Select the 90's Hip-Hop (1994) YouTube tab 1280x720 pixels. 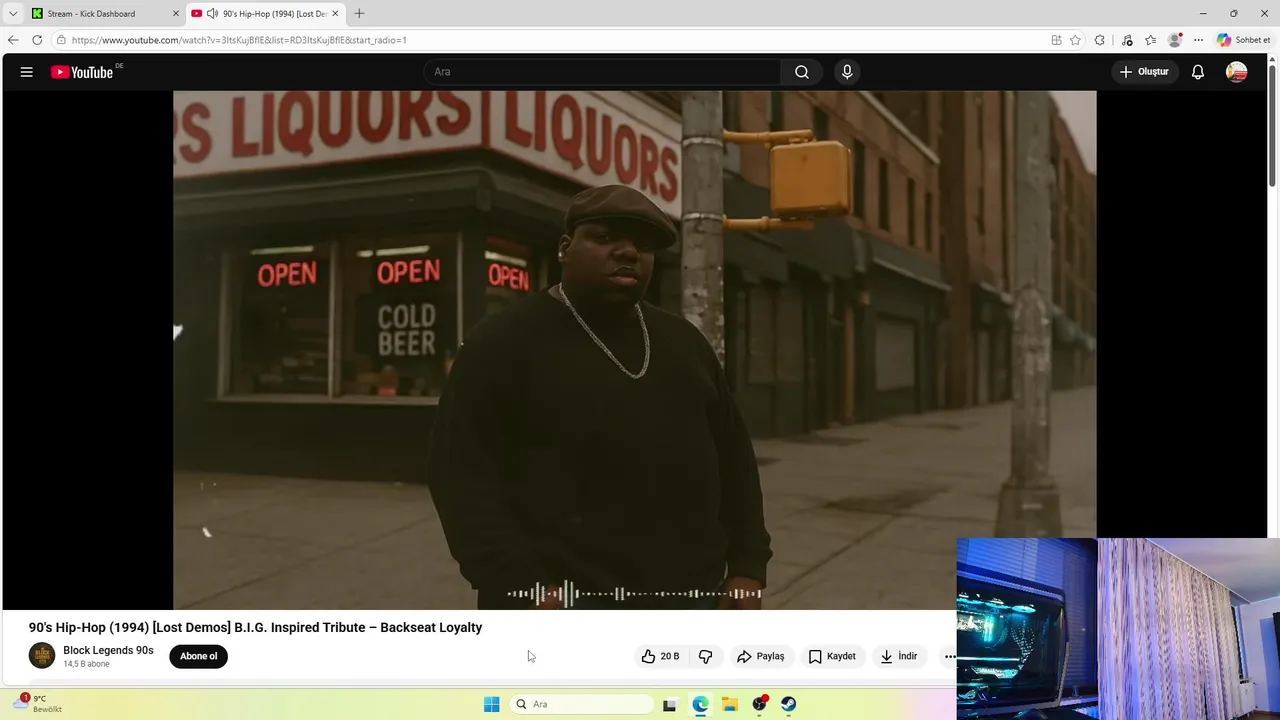pyautogui.click(x=265, y=13)
